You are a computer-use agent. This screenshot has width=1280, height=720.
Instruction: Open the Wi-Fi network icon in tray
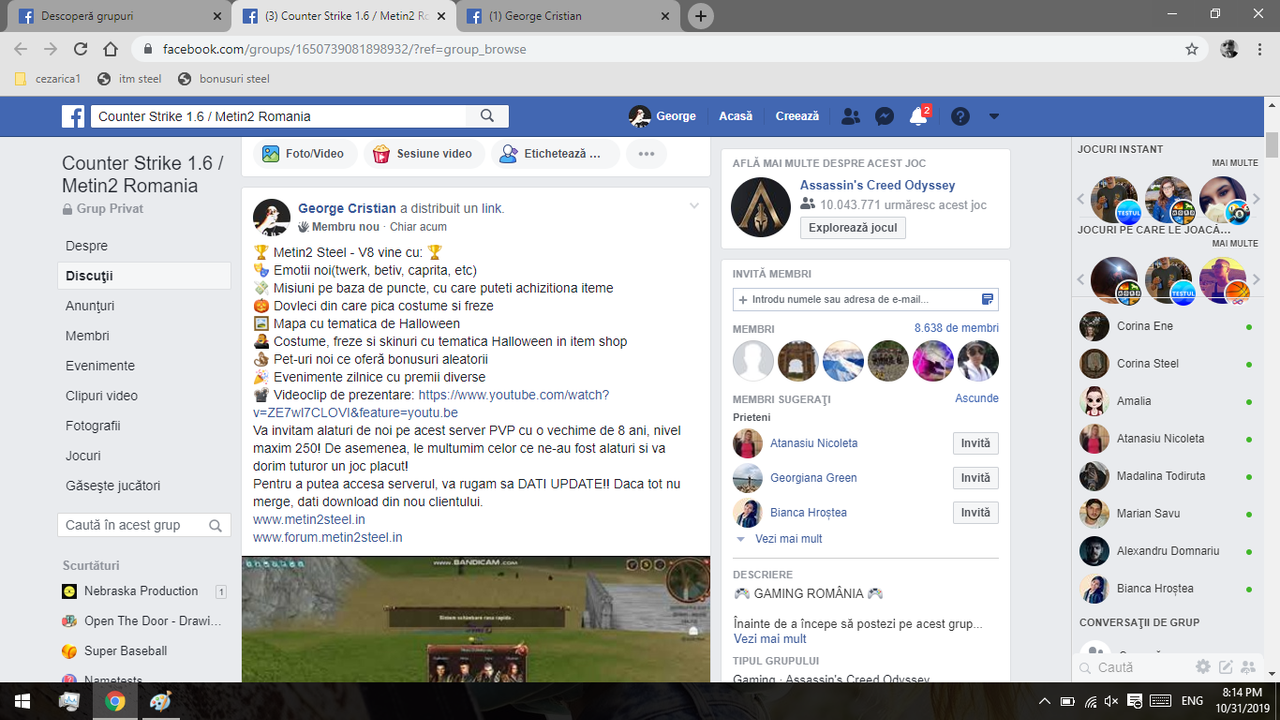click(x=1090, y=701)
